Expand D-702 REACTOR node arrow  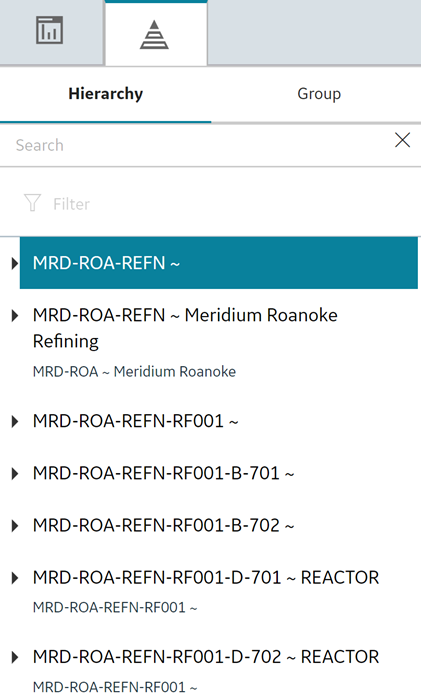tap(15, 657)
